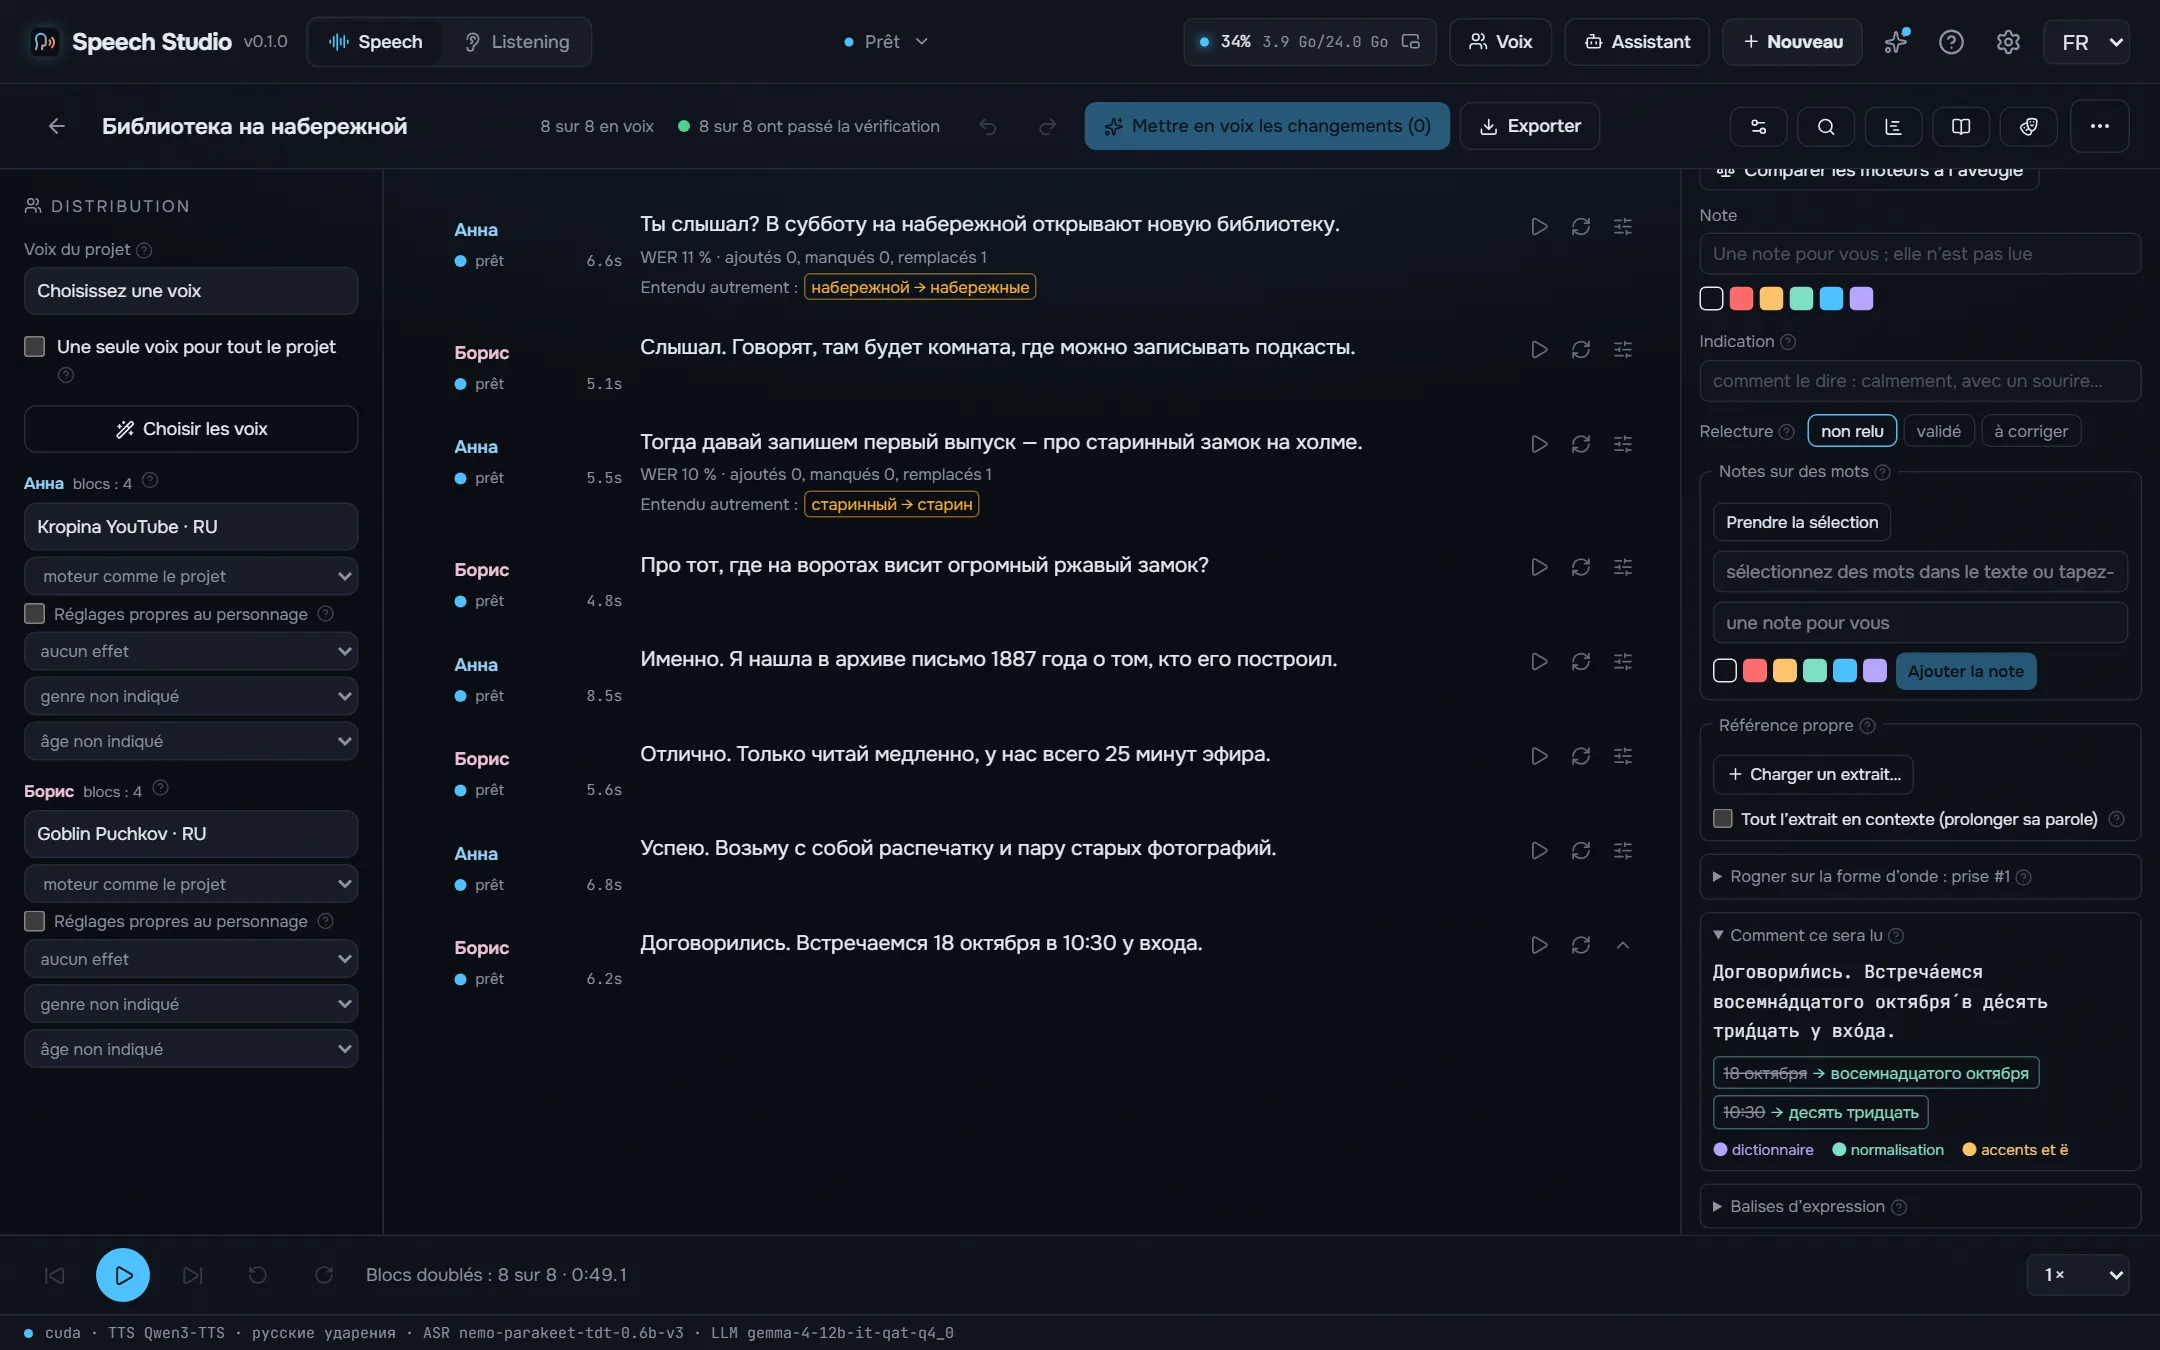Open settings sliders for 25 минут эфира block
The height and width of the screenshot is (1350, 2160).
pyautogui.click(x=1622, y=756)
